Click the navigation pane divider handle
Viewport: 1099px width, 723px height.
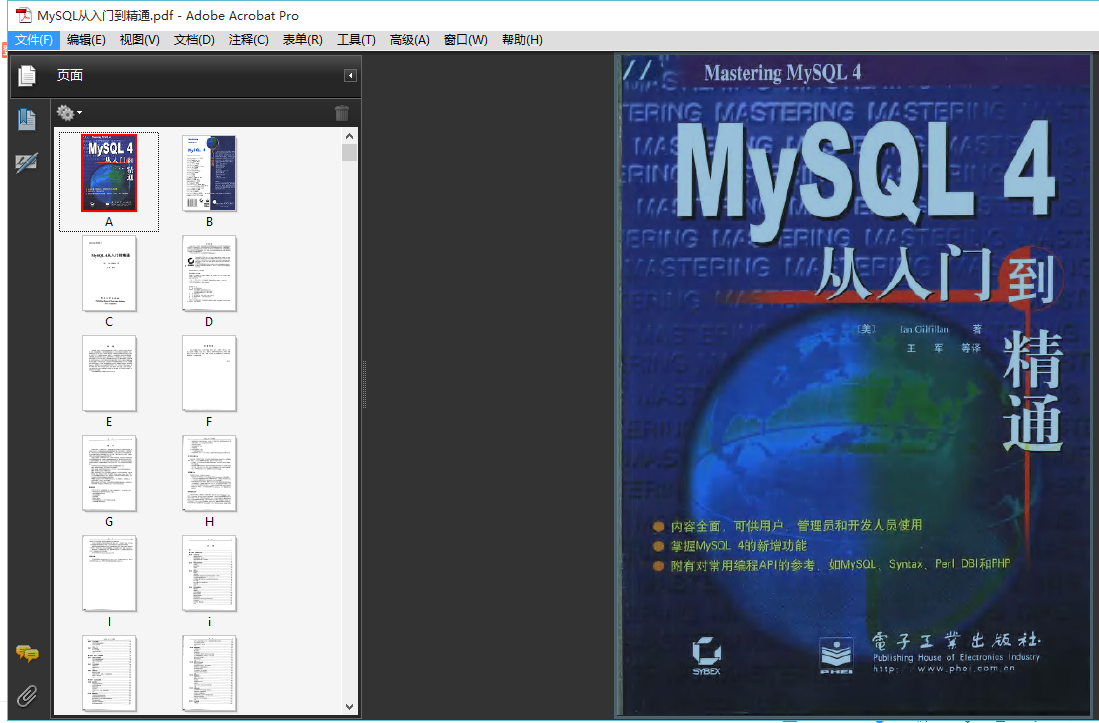click(364, 384)
